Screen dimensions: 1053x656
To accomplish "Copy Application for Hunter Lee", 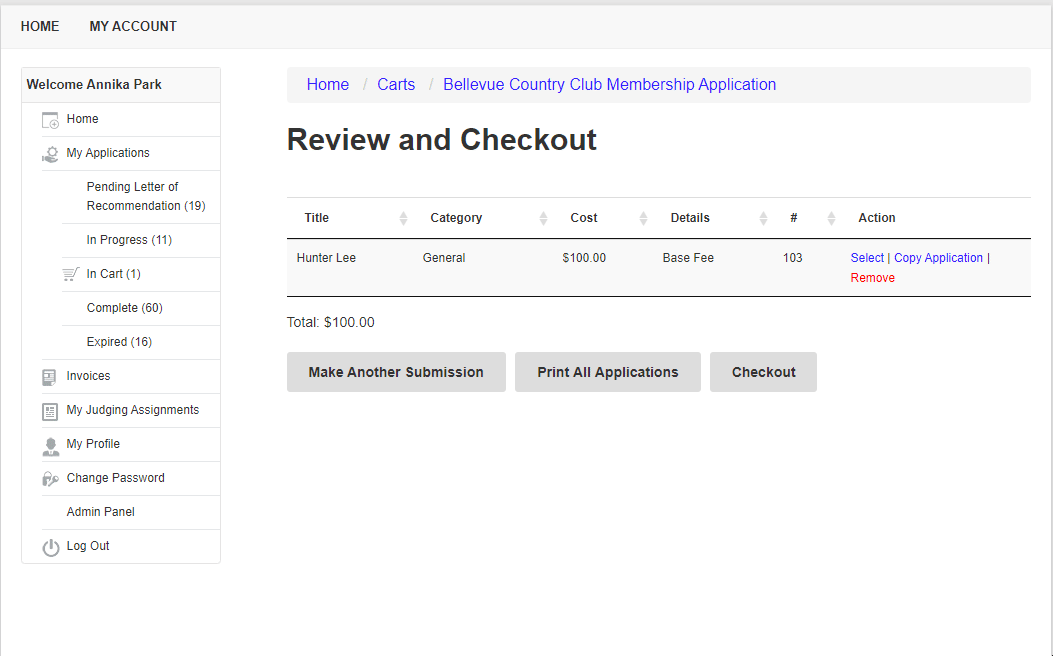I will coord(938,258).
